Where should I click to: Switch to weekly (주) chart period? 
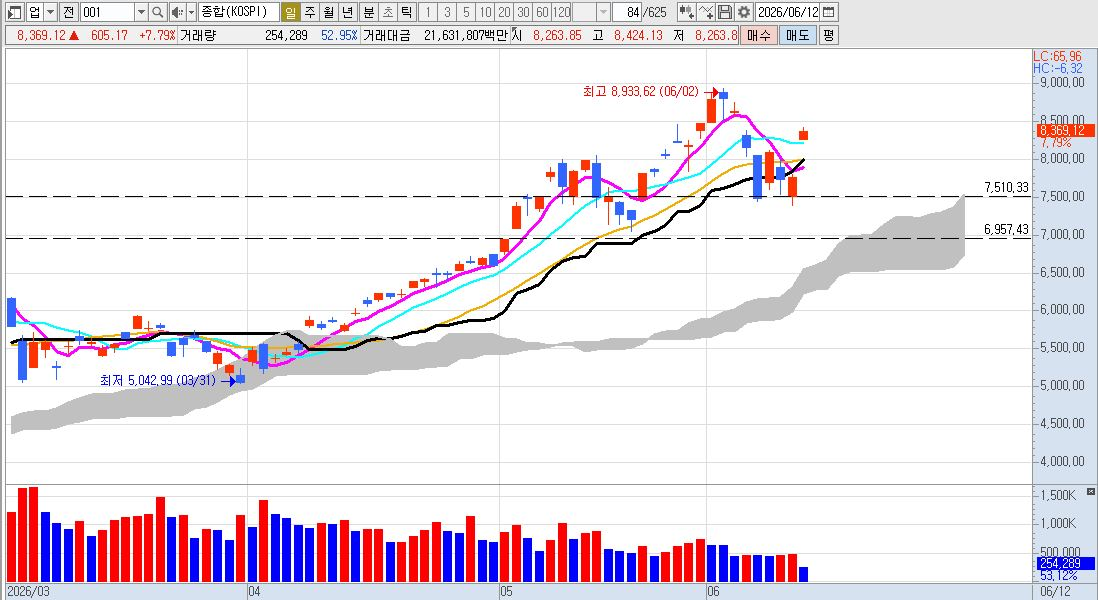310,12
